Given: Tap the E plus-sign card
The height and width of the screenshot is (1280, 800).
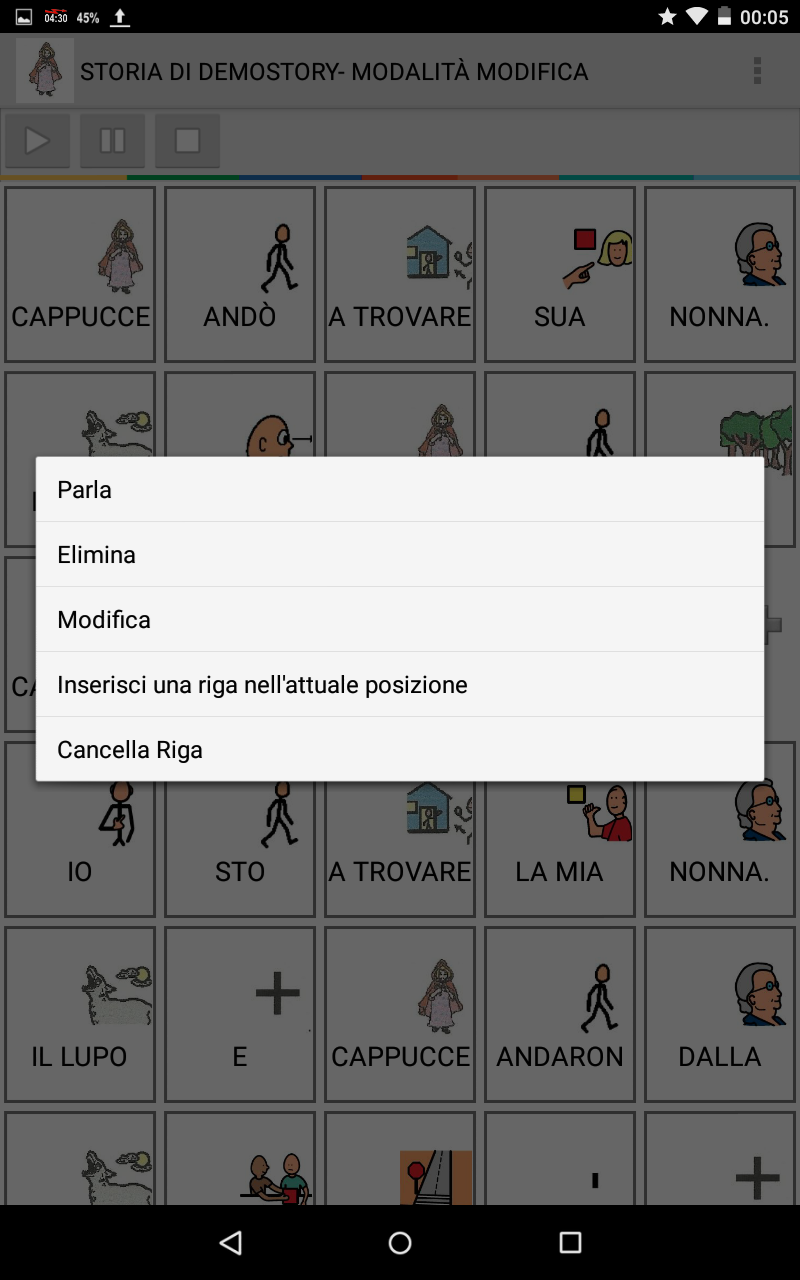Looking at the screenshot, I should (240, 1014).
